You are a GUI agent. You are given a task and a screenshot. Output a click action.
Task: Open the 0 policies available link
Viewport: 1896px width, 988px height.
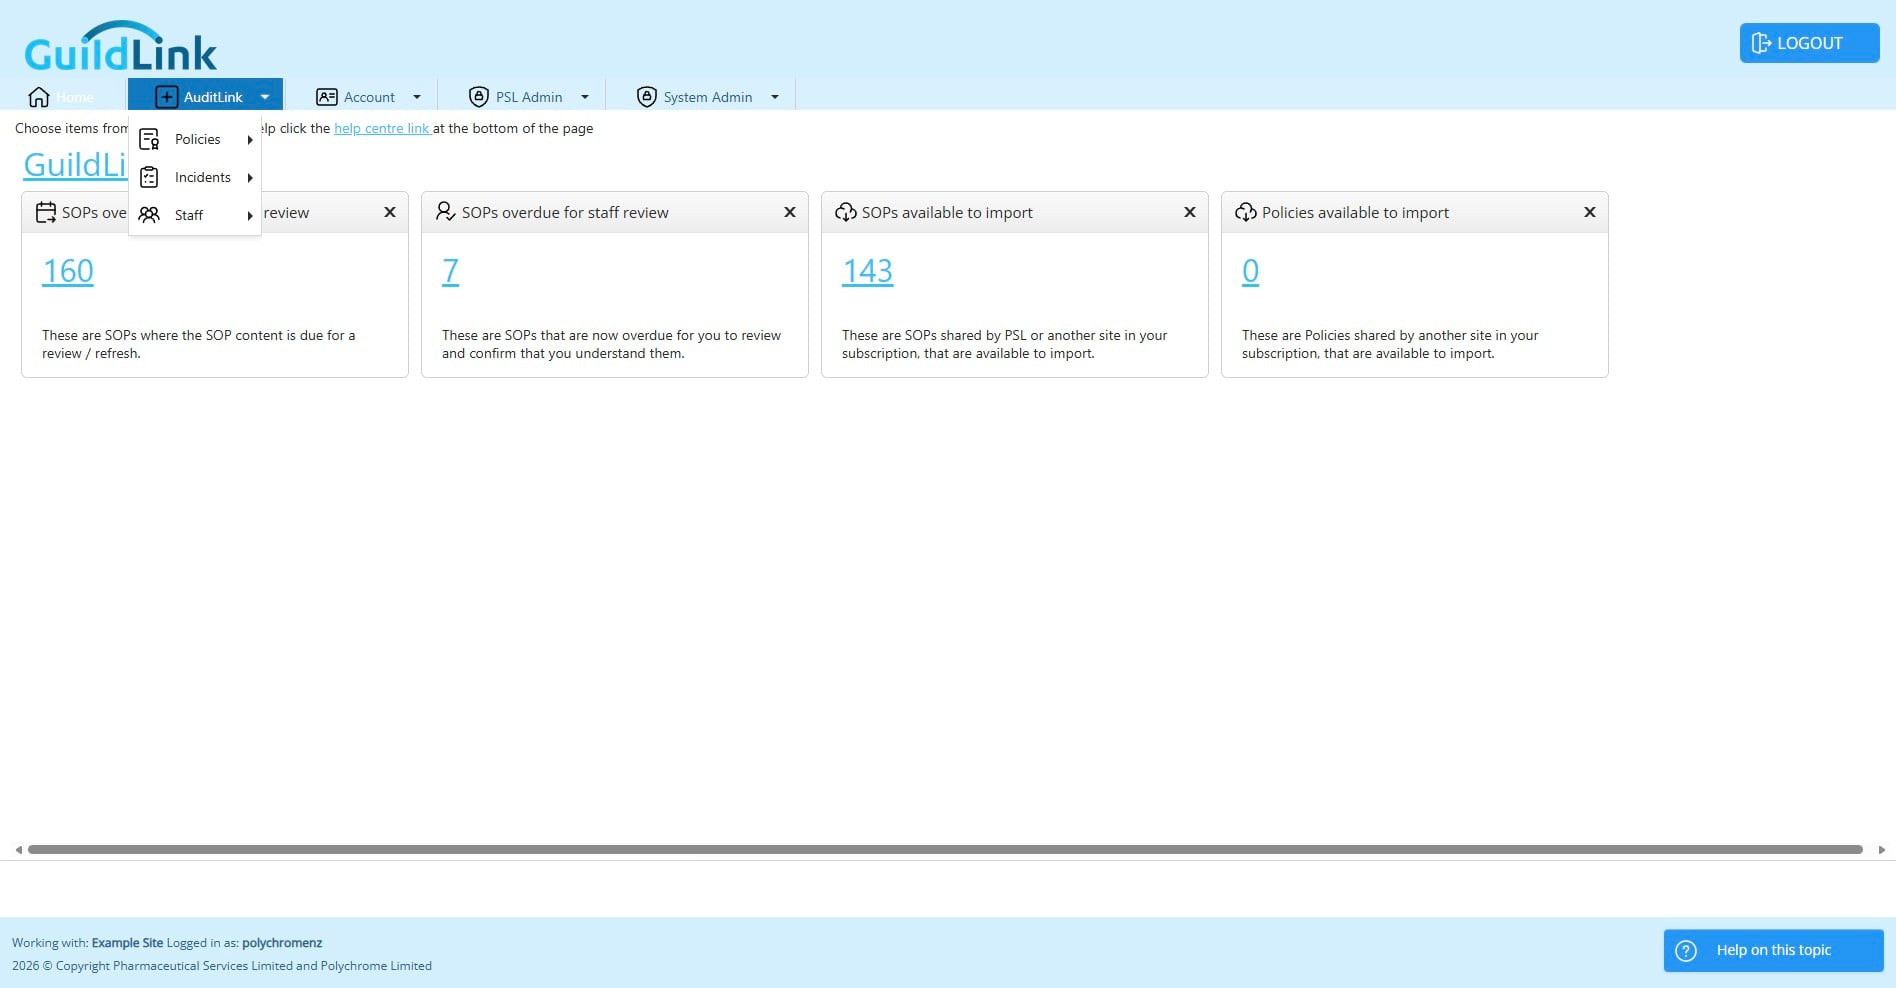(1250, 271)
